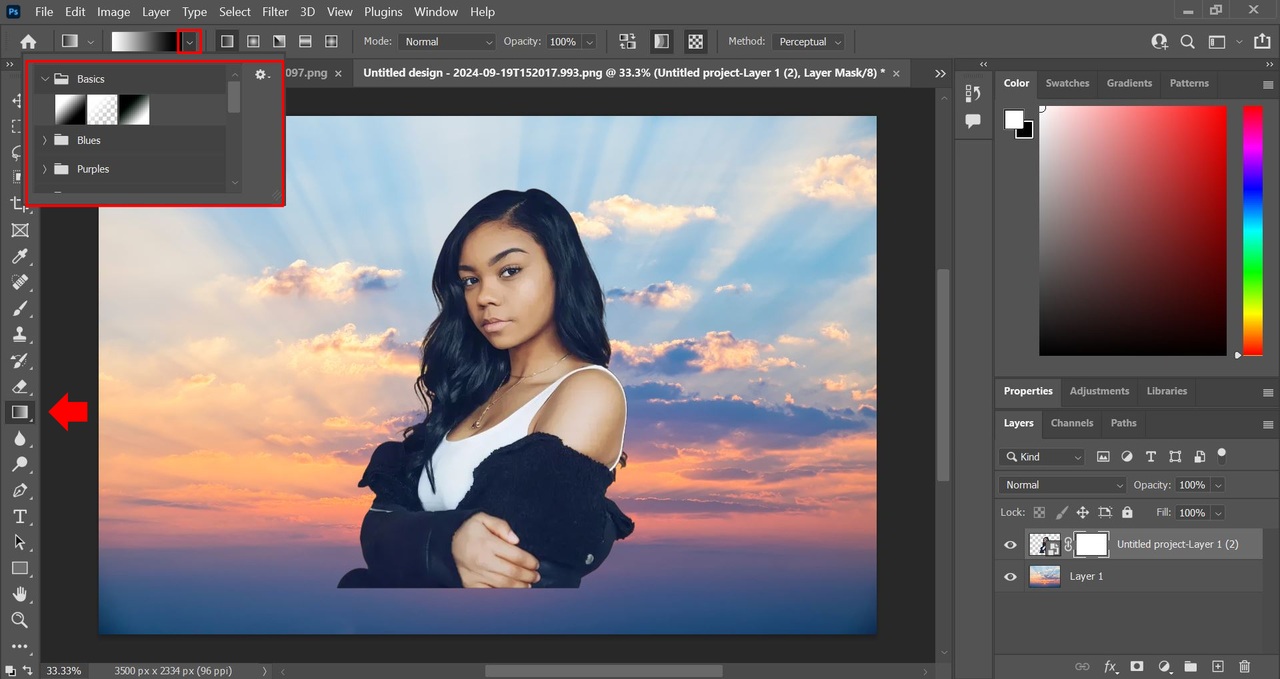The image size is (1280, 679).
Task: Select the Gradient tool in the toolbox
Action: pos(19,412)
